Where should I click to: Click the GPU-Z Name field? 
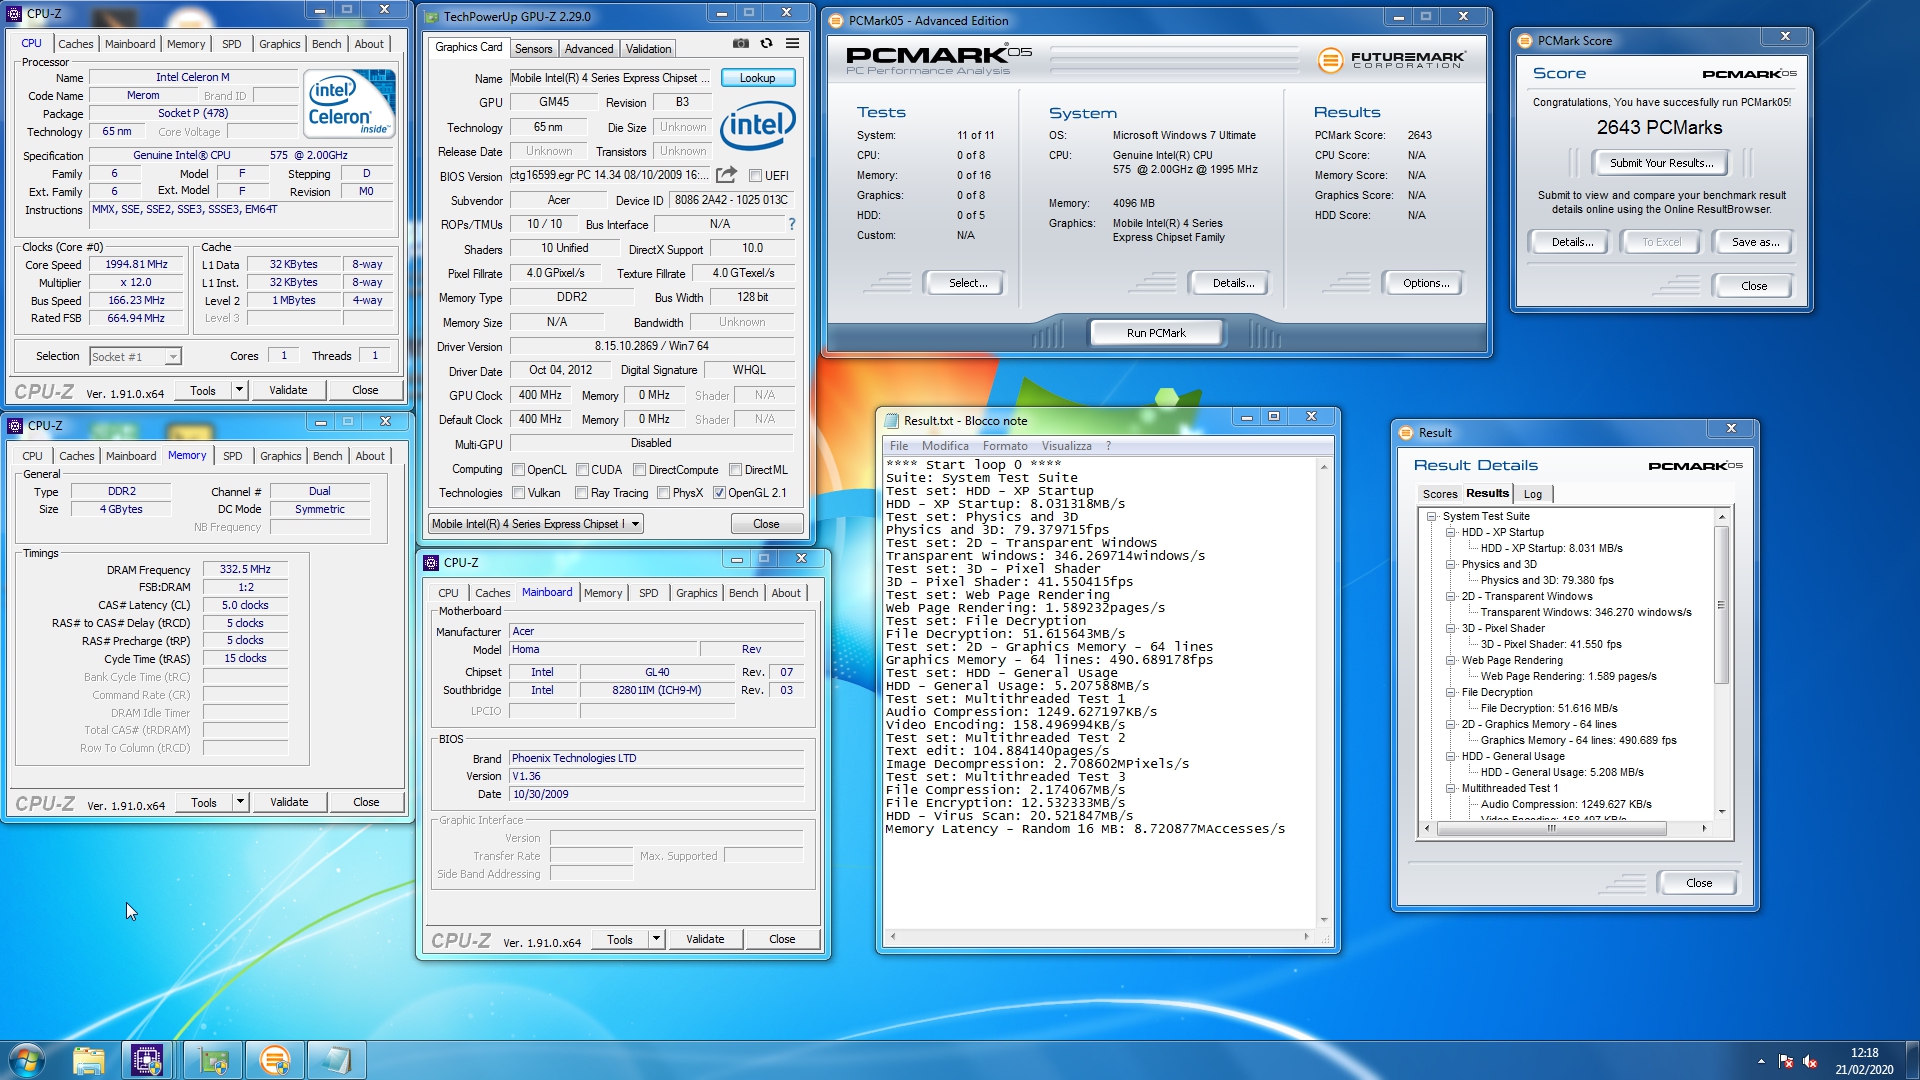point(610,78)
